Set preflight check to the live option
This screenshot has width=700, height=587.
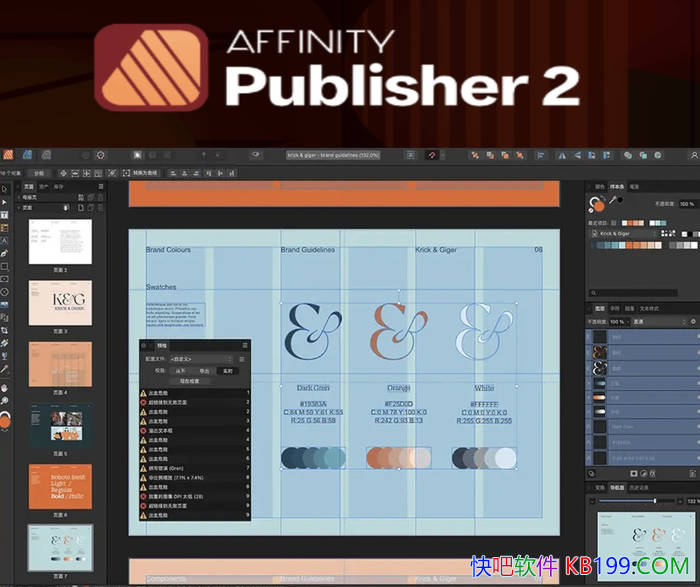(228, 371)
